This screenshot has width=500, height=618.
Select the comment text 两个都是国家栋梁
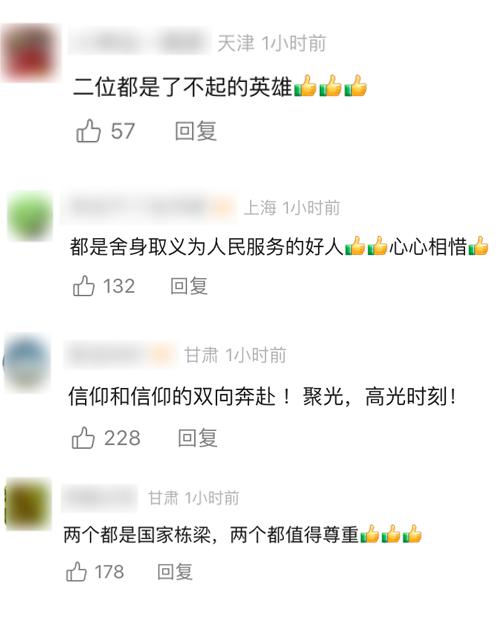click(x=137, y=535)
